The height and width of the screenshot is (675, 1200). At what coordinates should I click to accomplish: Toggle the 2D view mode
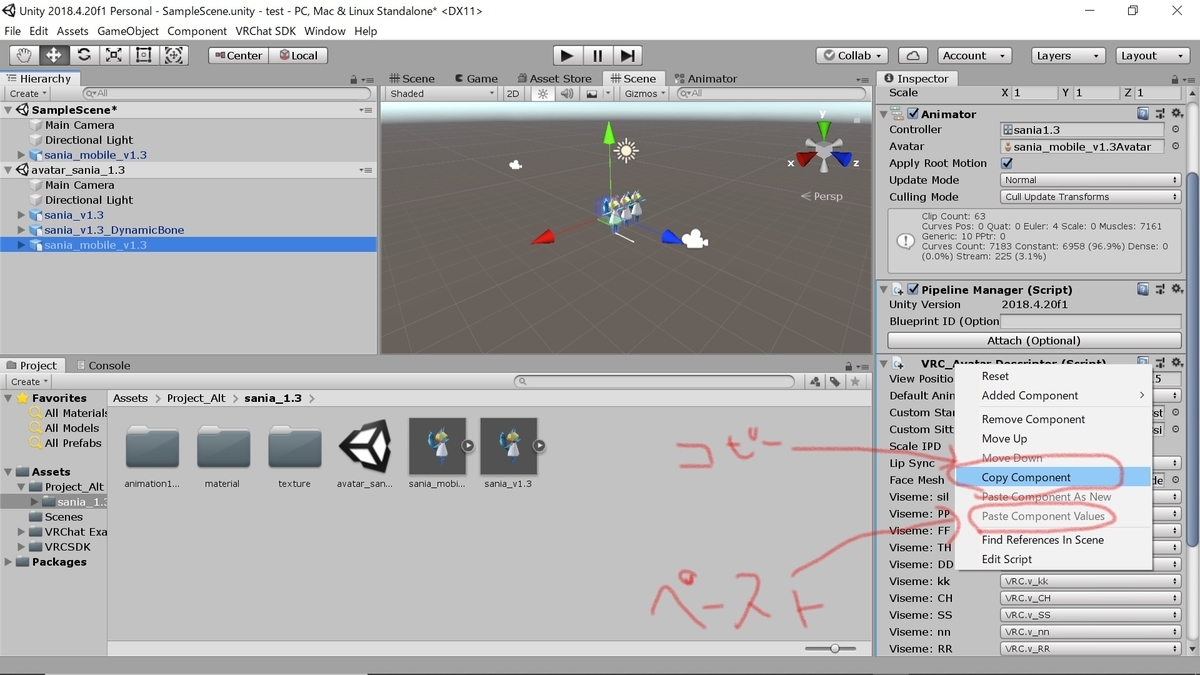(513, 93)
